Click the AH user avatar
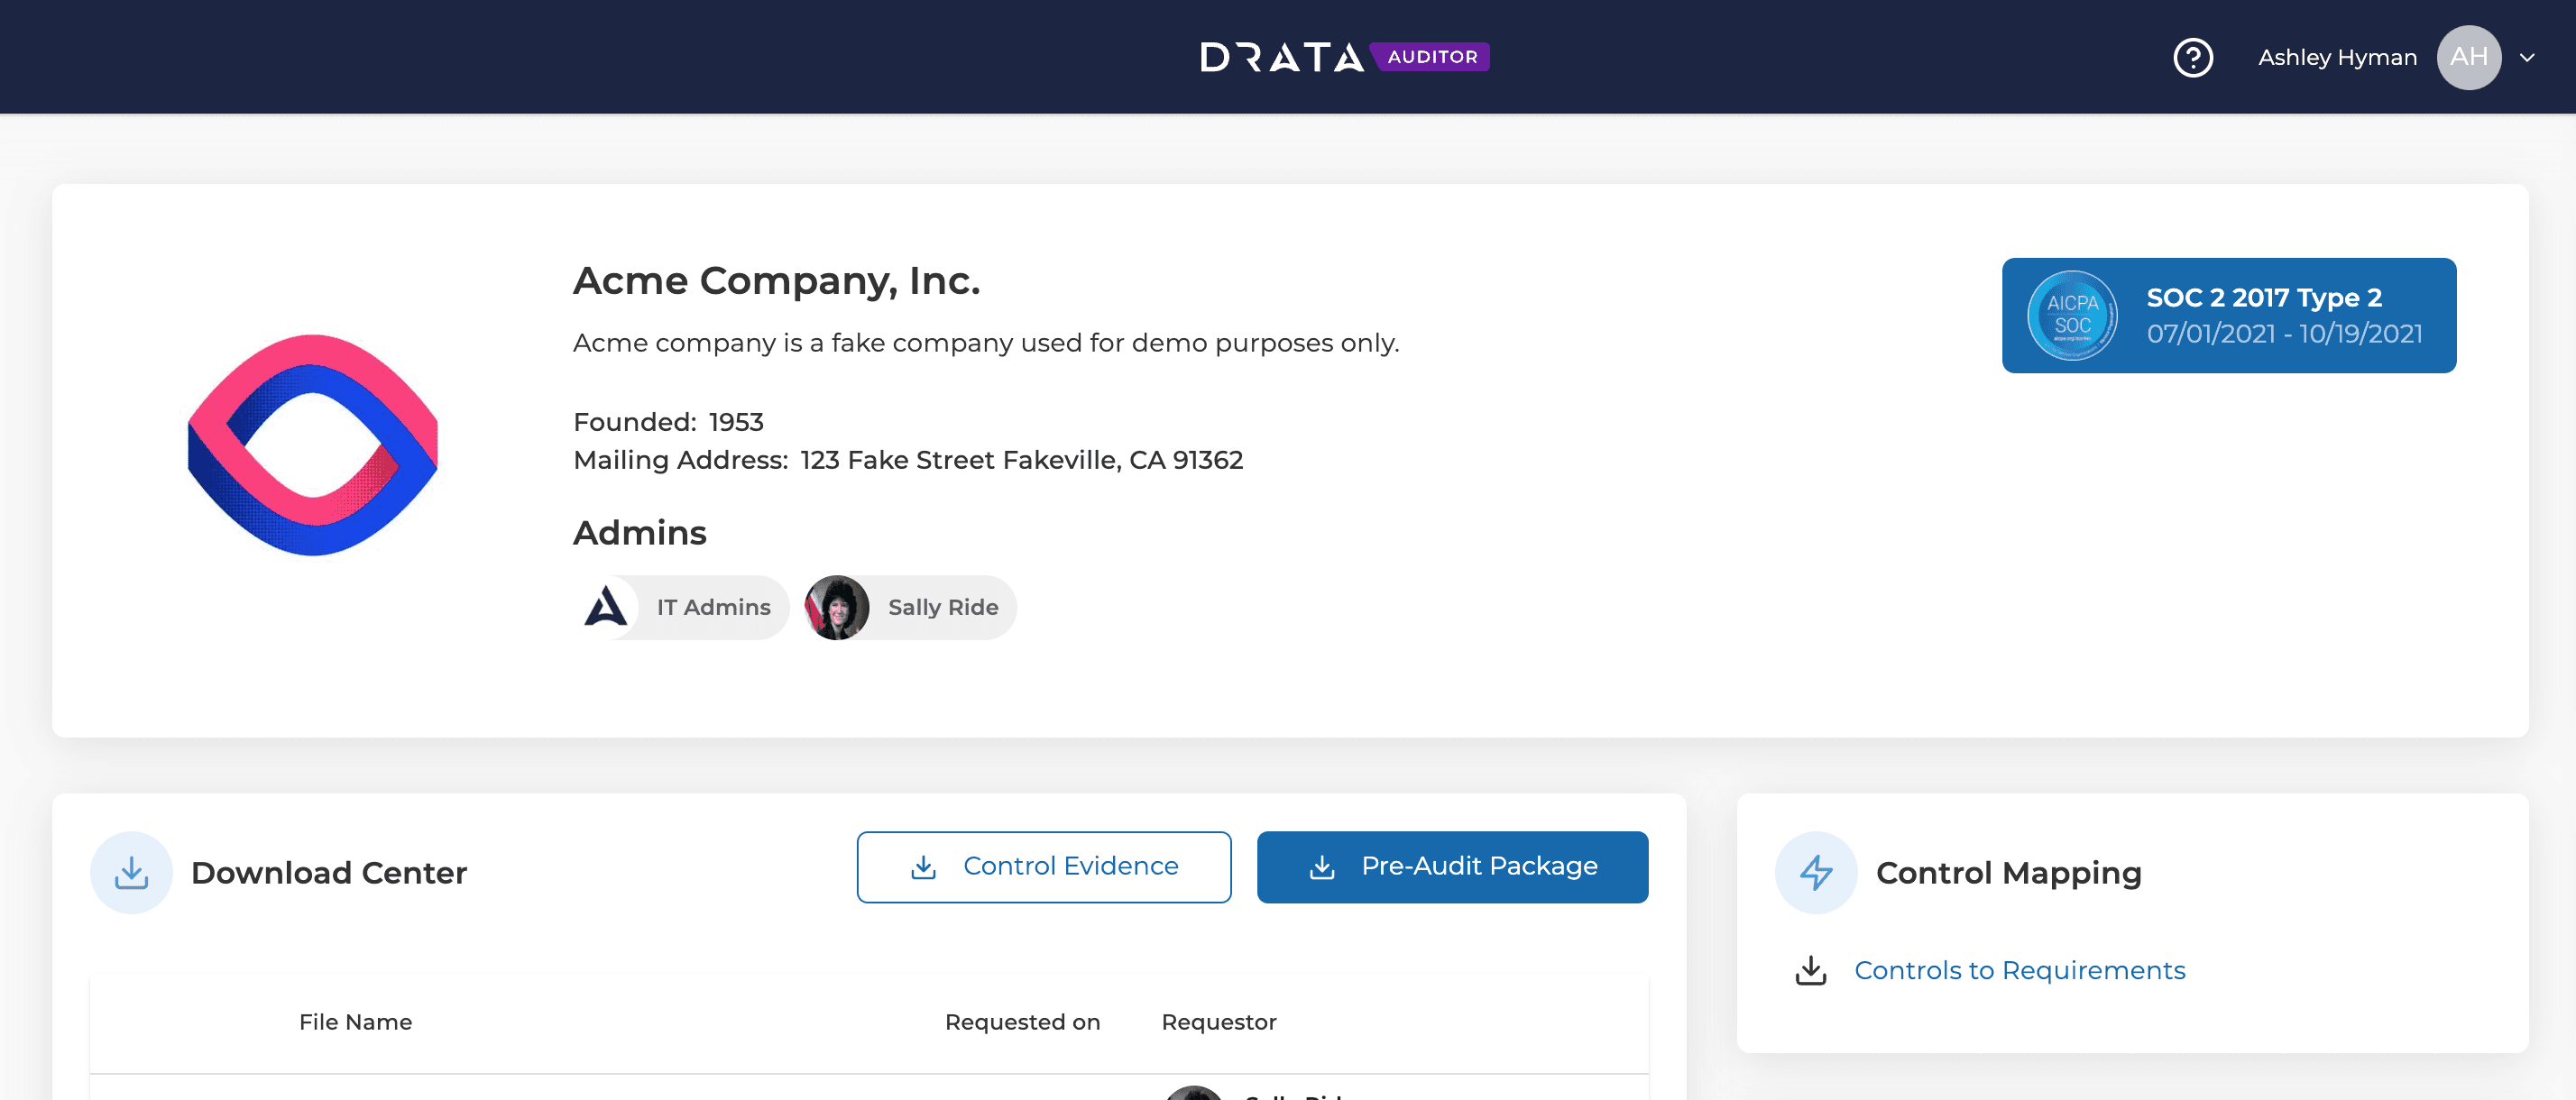Viewport: 2576px width, 1100px height. pyautogui.click(x=2468, y=57)
